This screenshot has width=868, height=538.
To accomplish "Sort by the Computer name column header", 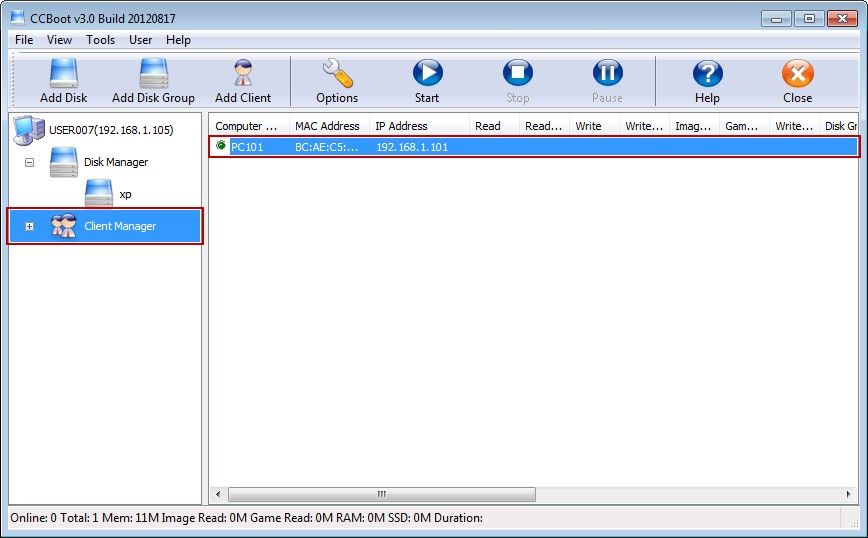I will [x=249, y=126].
